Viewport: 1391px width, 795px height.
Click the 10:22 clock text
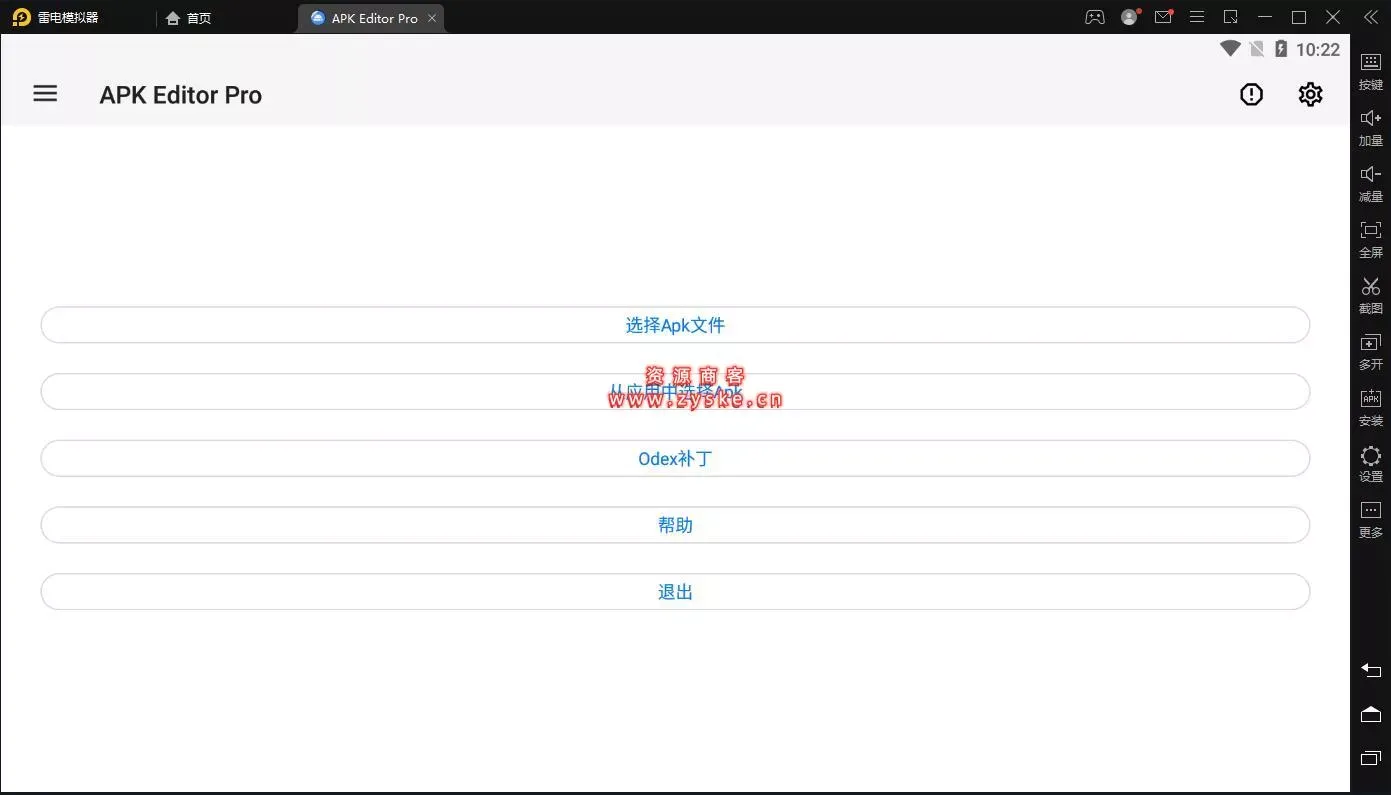[1318, 49]
